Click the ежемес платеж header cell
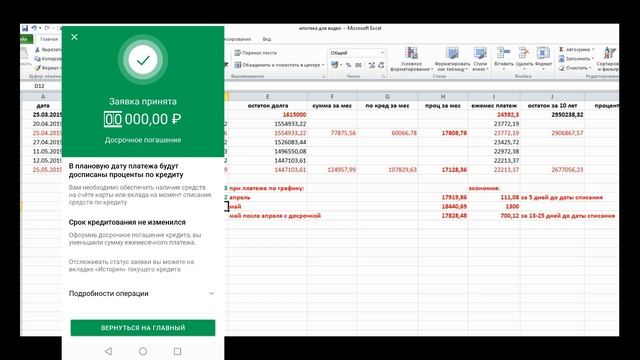 494,106
